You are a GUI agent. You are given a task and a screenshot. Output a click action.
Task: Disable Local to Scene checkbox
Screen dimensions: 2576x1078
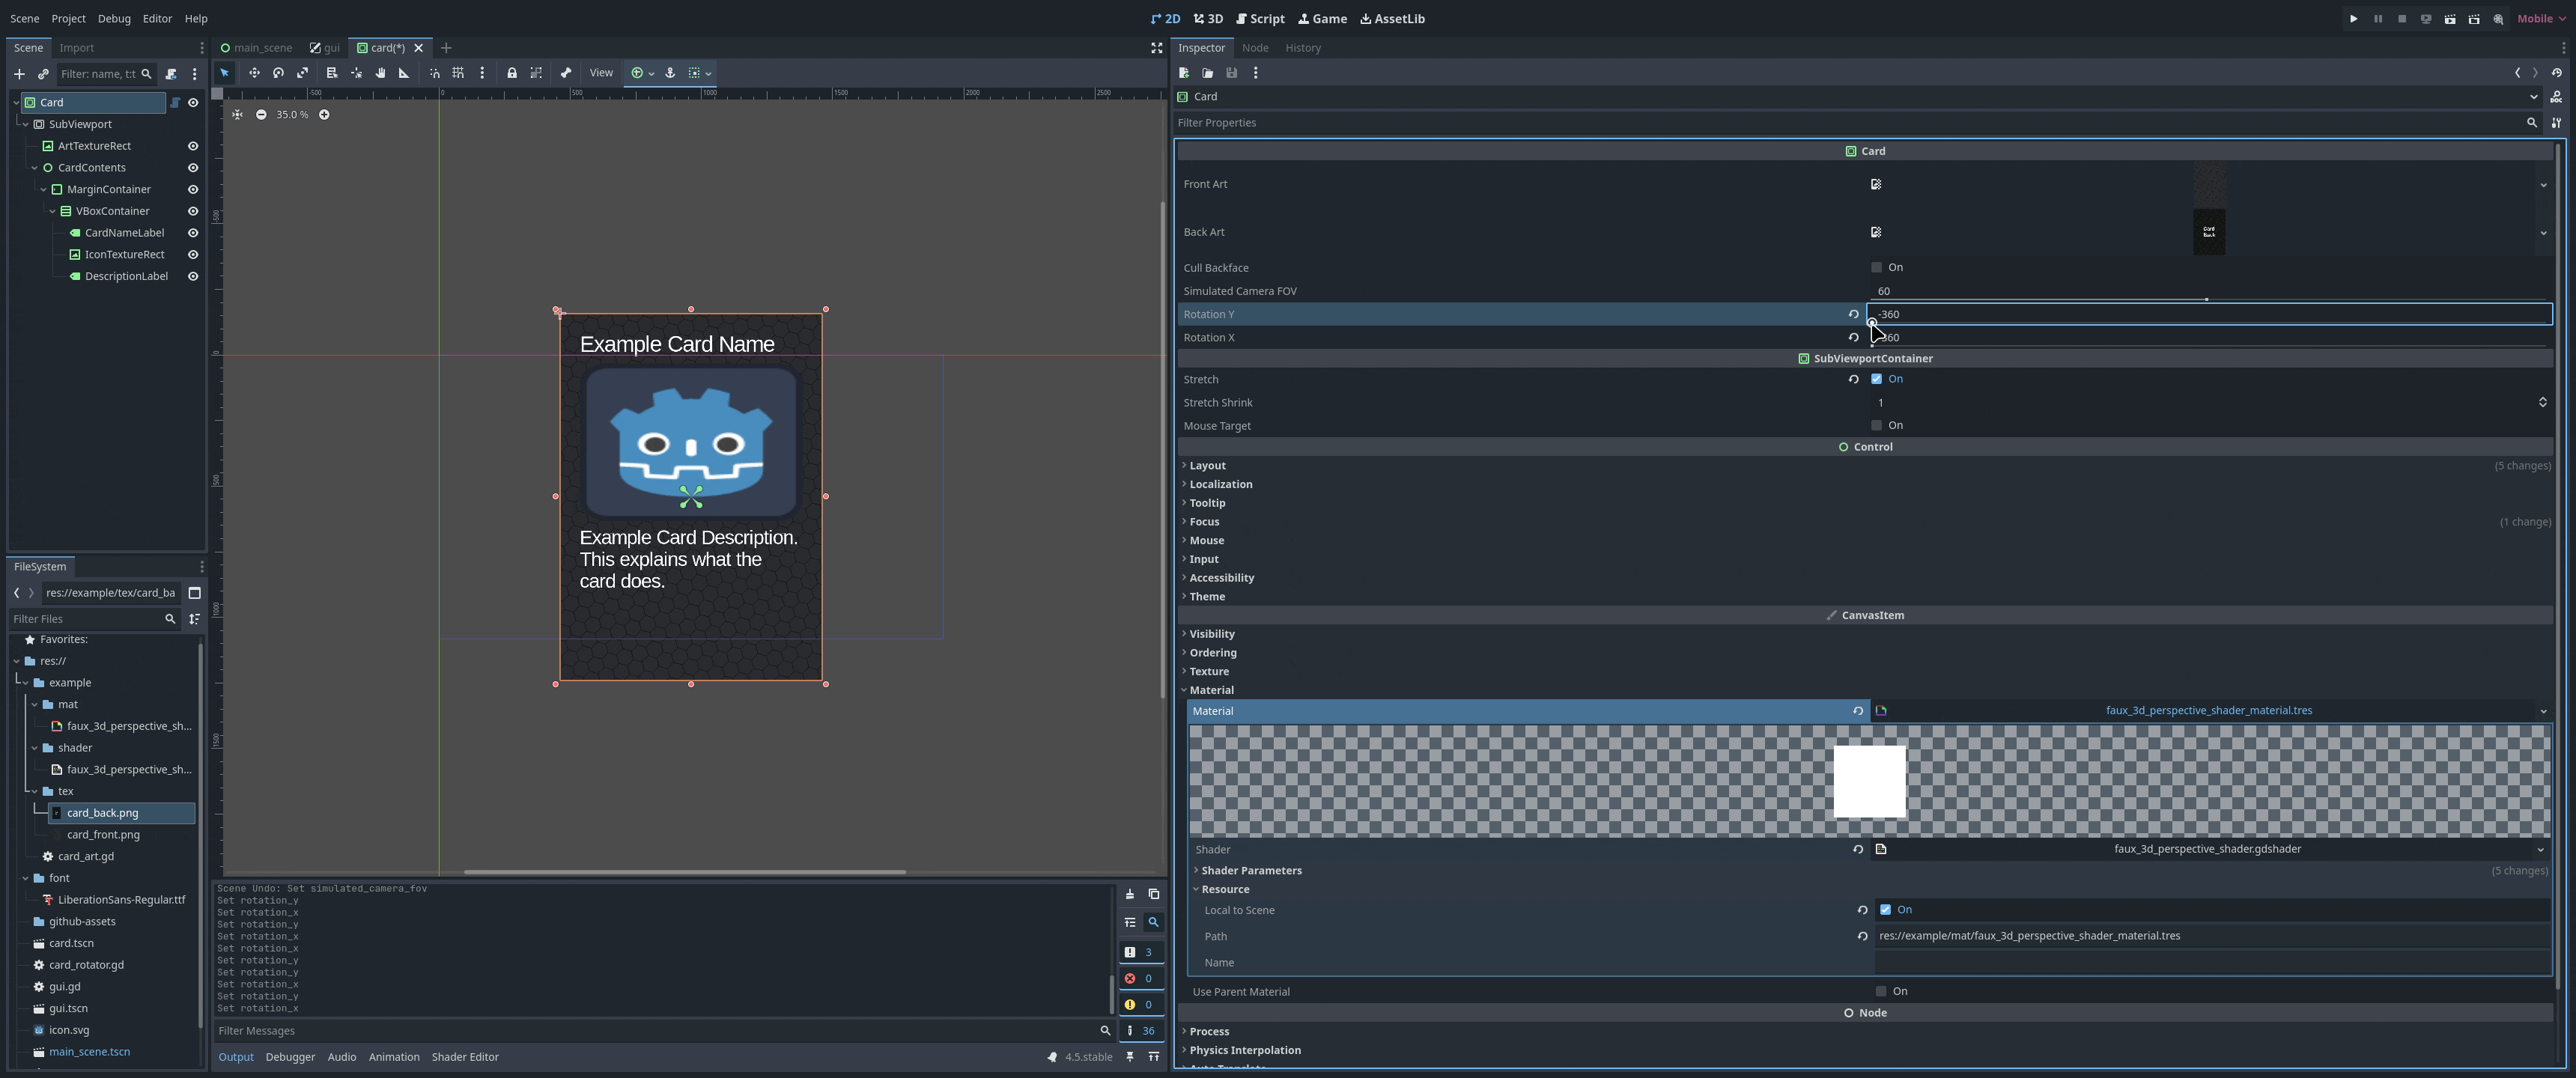[1885, 910]
